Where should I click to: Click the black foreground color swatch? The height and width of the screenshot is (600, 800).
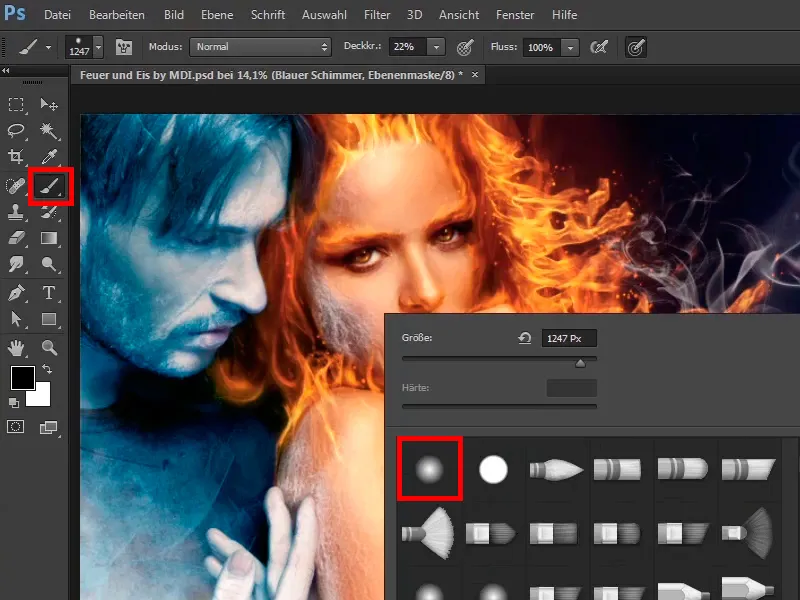pyautogui.click(x=22, y=378)
